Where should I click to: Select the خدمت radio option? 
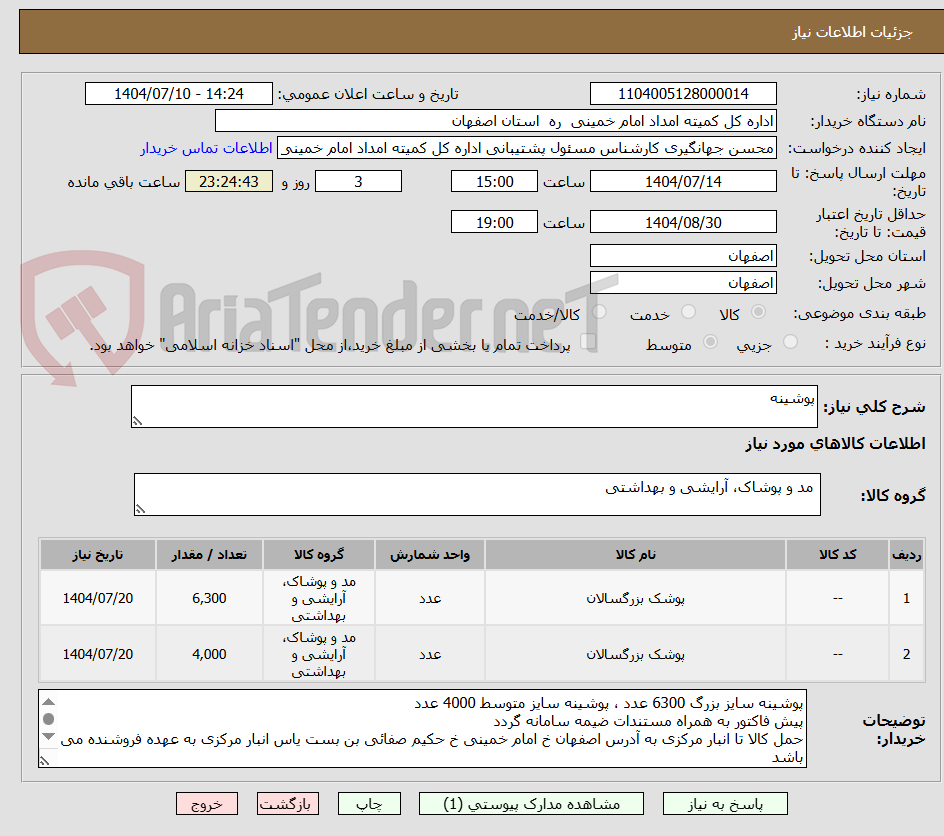pyautogui.click(x=688, y=312)
